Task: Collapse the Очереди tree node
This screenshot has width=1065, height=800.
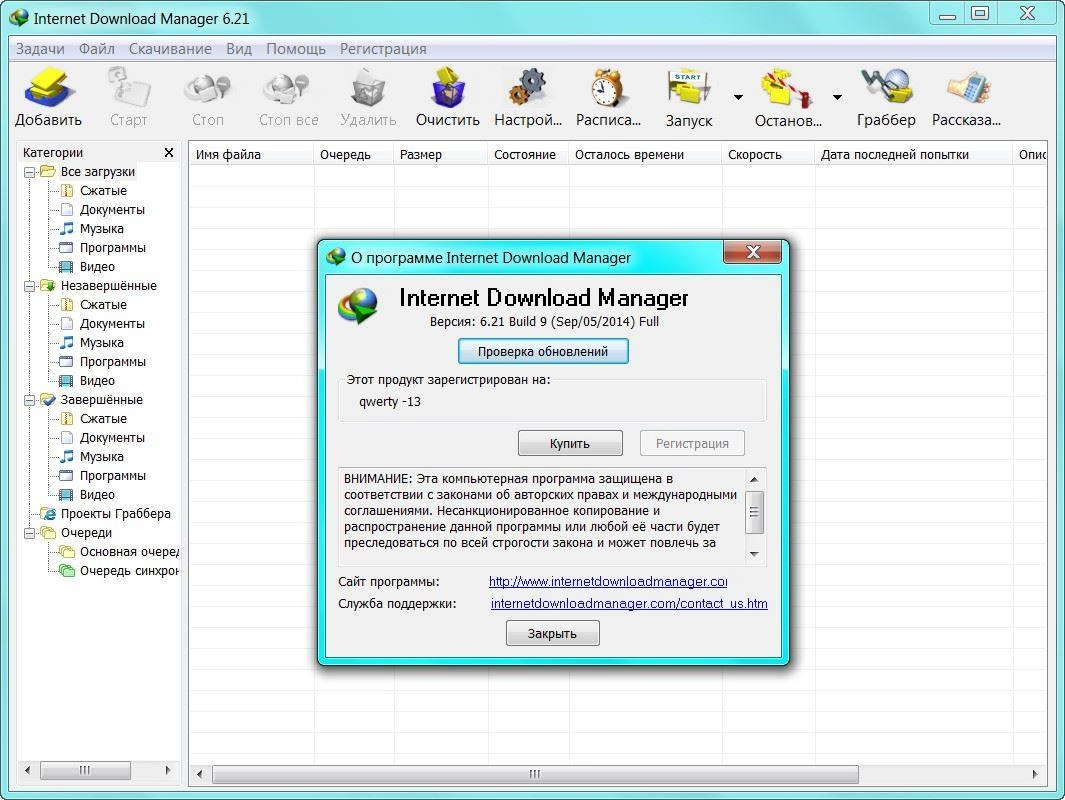Action: click(x=29, y=533)
